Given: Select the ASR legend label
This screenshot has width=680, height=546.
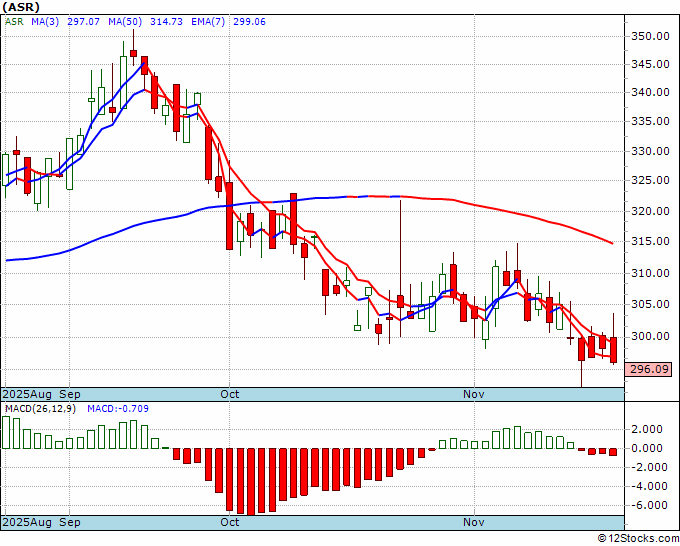Looking at the screenshot, I should [14, 22].
